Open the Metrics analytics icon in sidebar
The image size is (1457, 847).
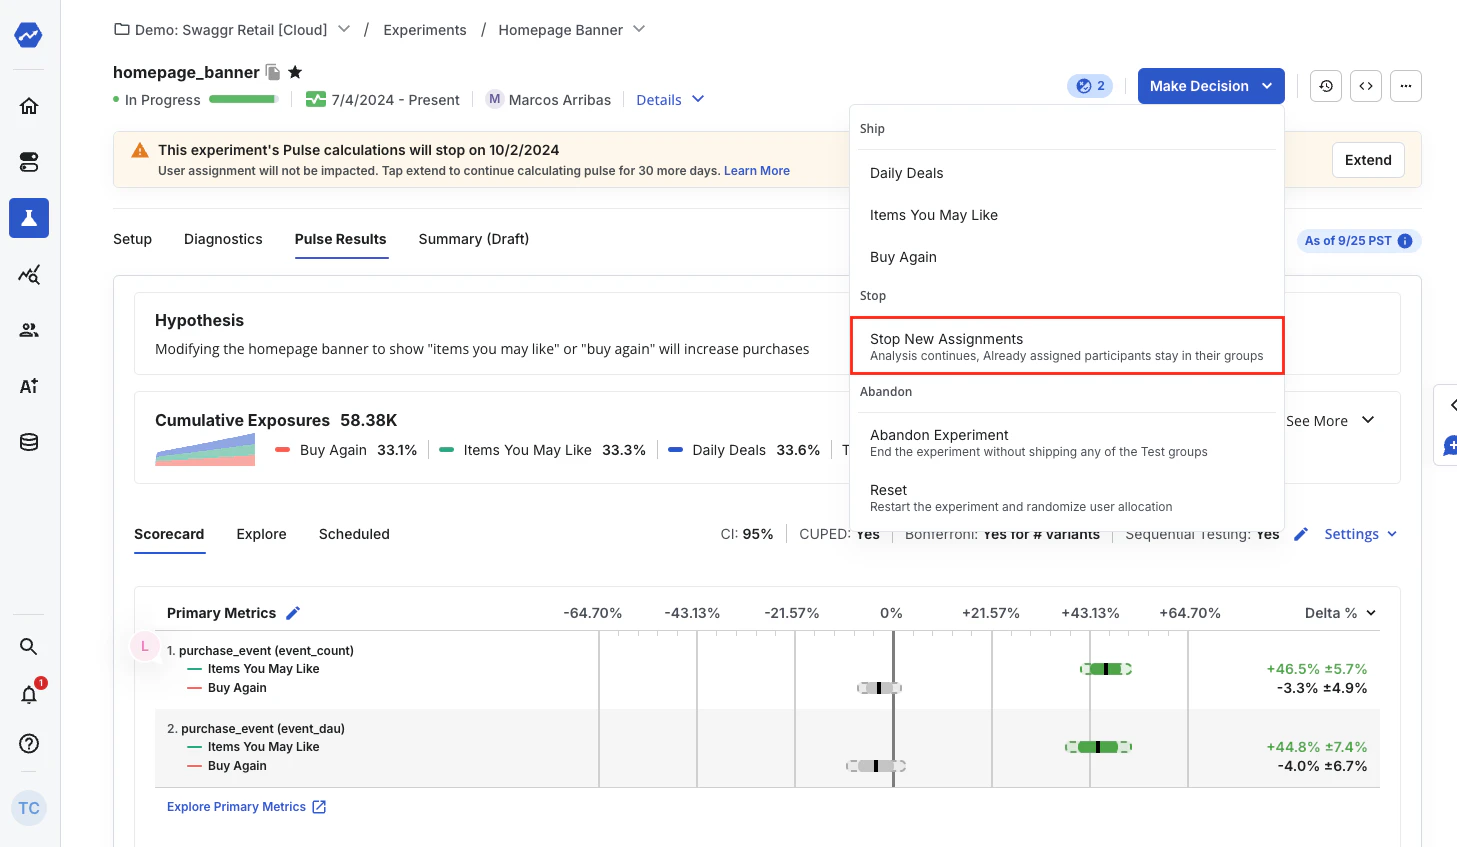click(29, 274)
